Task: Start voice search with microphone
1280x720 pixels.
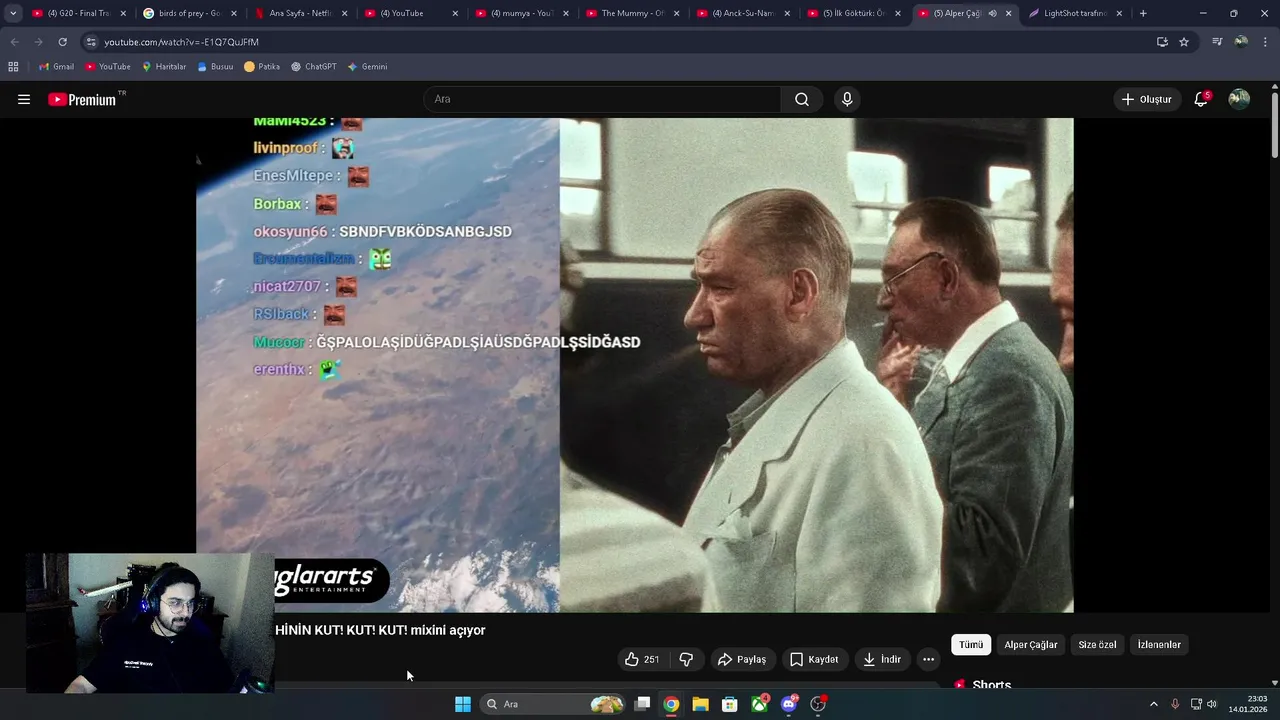Action: (847, 99)
